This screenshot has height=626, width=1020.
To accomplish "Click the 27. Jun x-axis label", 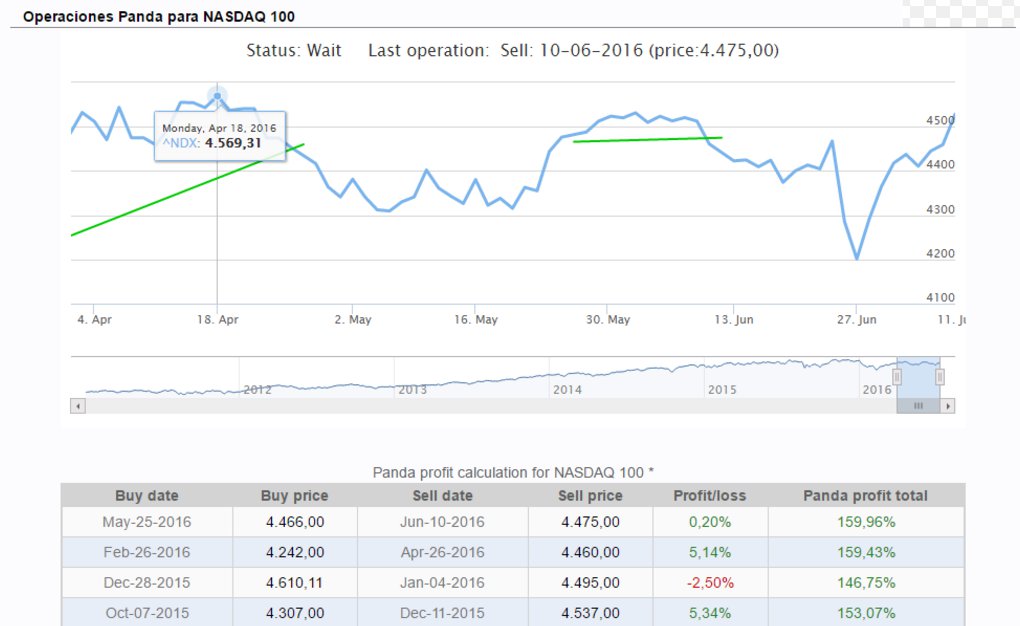I will pos(856,320).
